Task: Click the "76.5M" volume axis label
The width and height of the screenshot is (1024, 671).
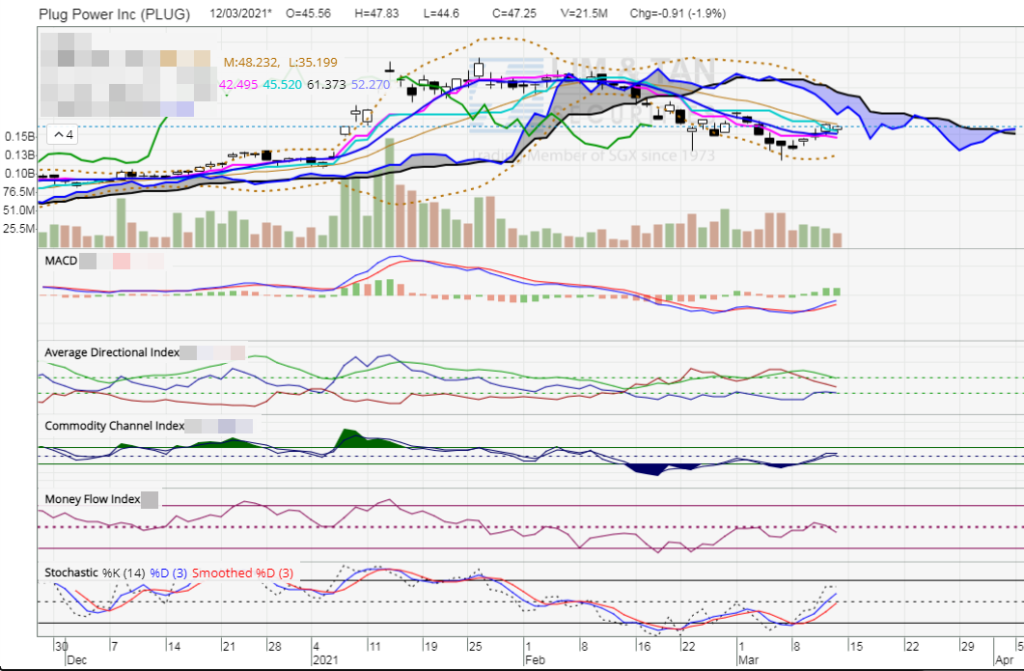Action: (20, 191)
